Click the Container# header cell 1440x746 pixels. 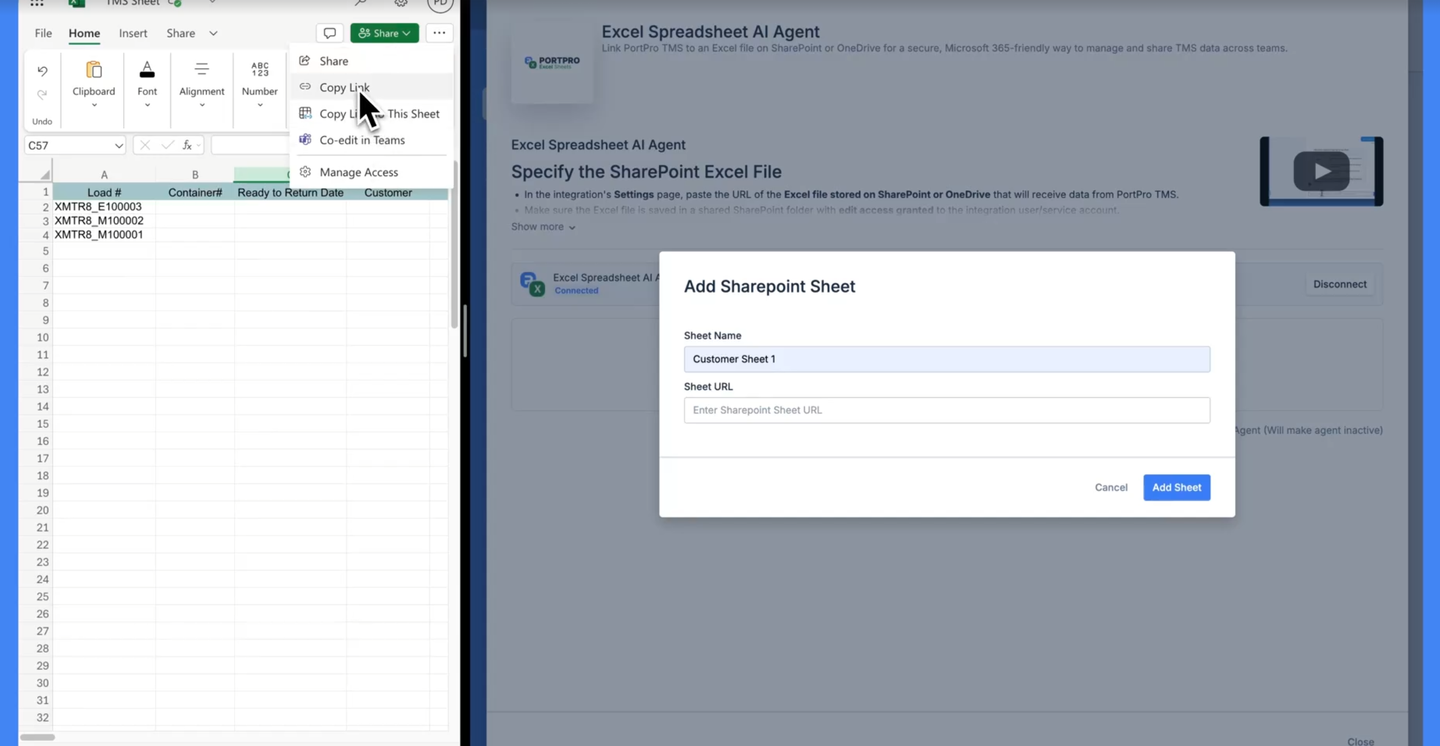[195, 192]
